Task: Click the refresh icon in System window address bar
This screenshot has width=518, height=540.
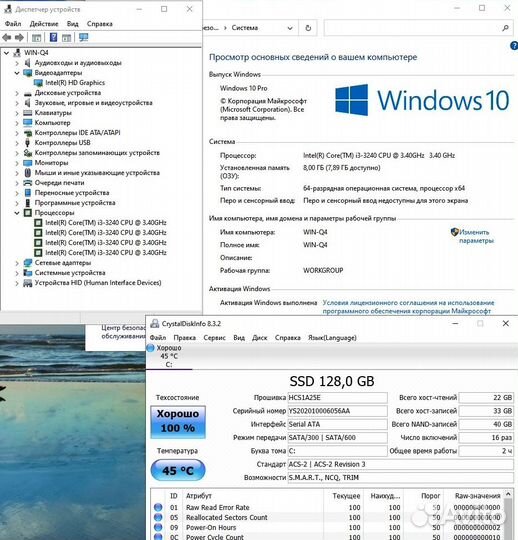Action: (x=308, y=28)
